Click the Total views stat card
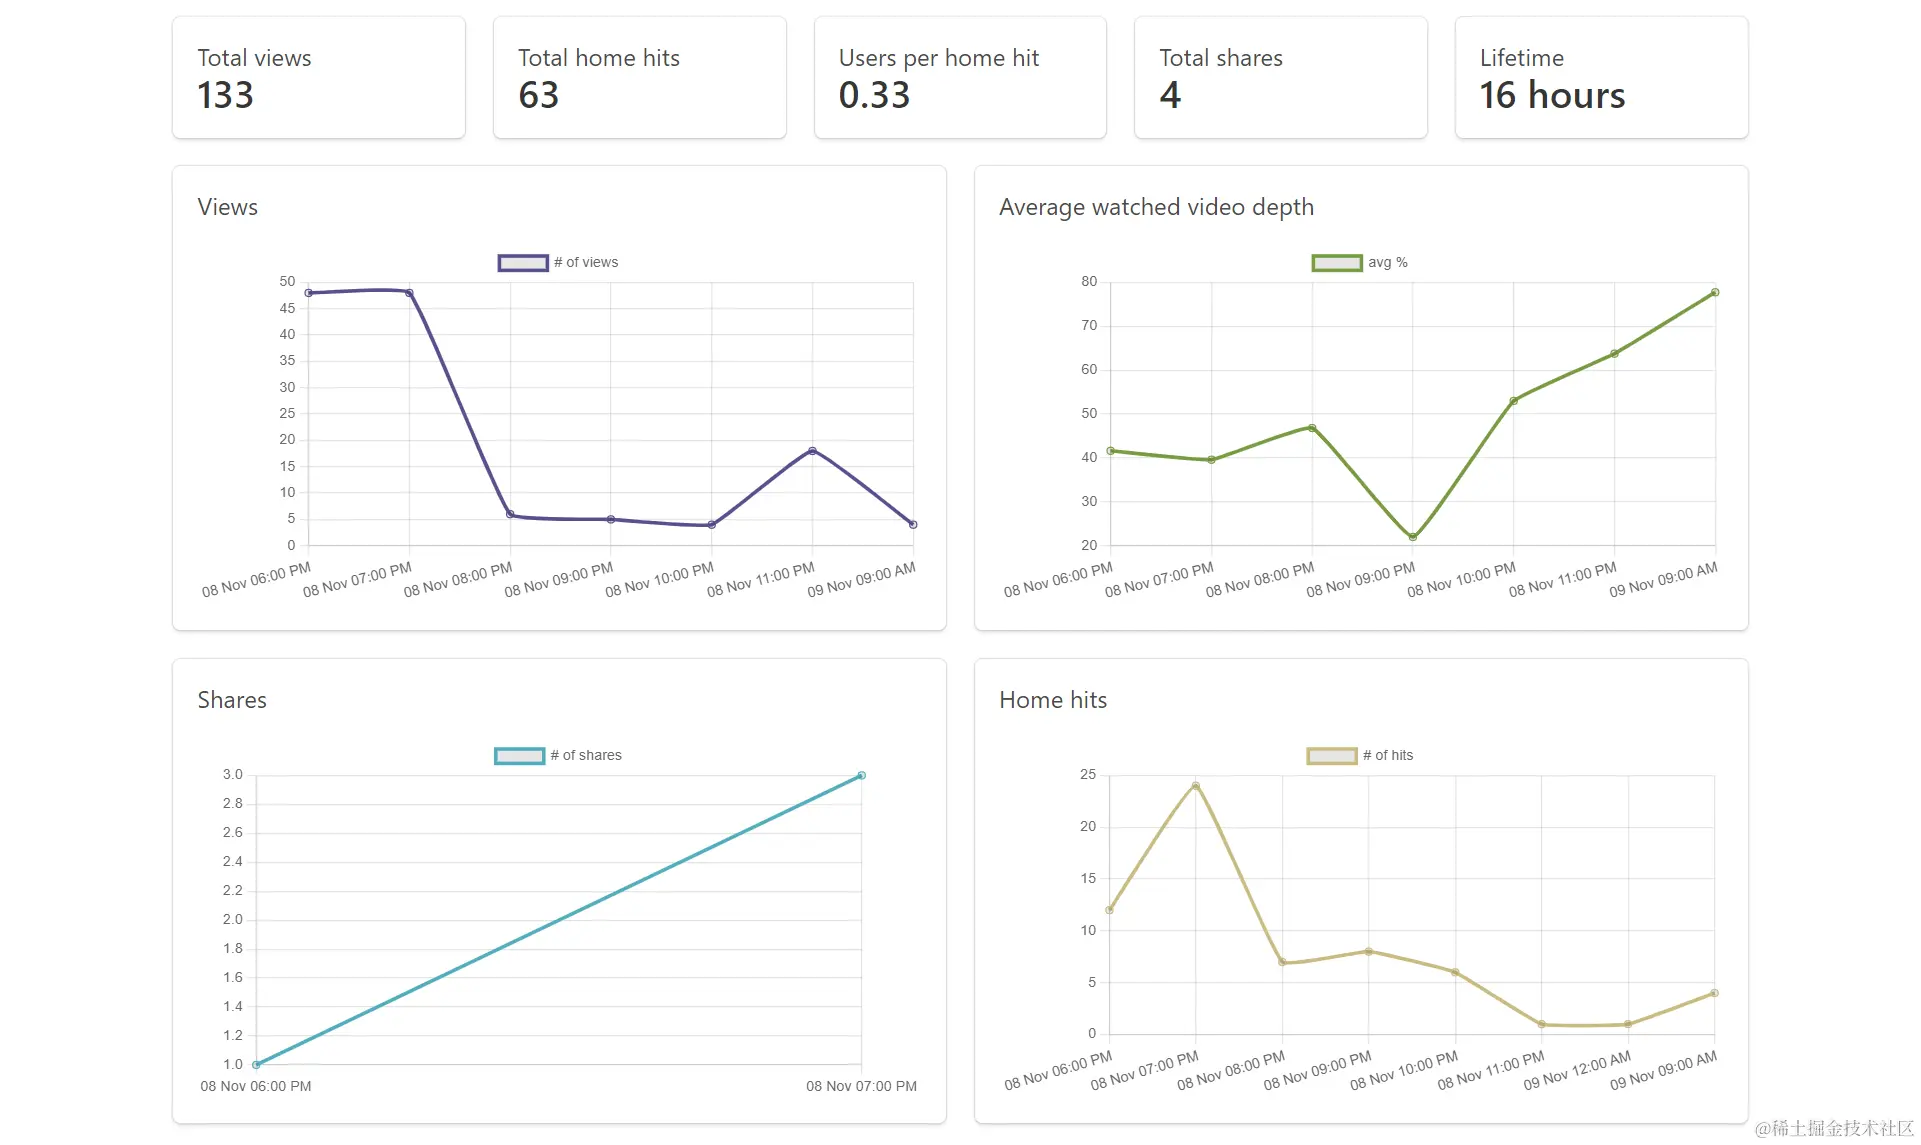The width and height of the screenshot is (1921, 1145). click(318, 78)
